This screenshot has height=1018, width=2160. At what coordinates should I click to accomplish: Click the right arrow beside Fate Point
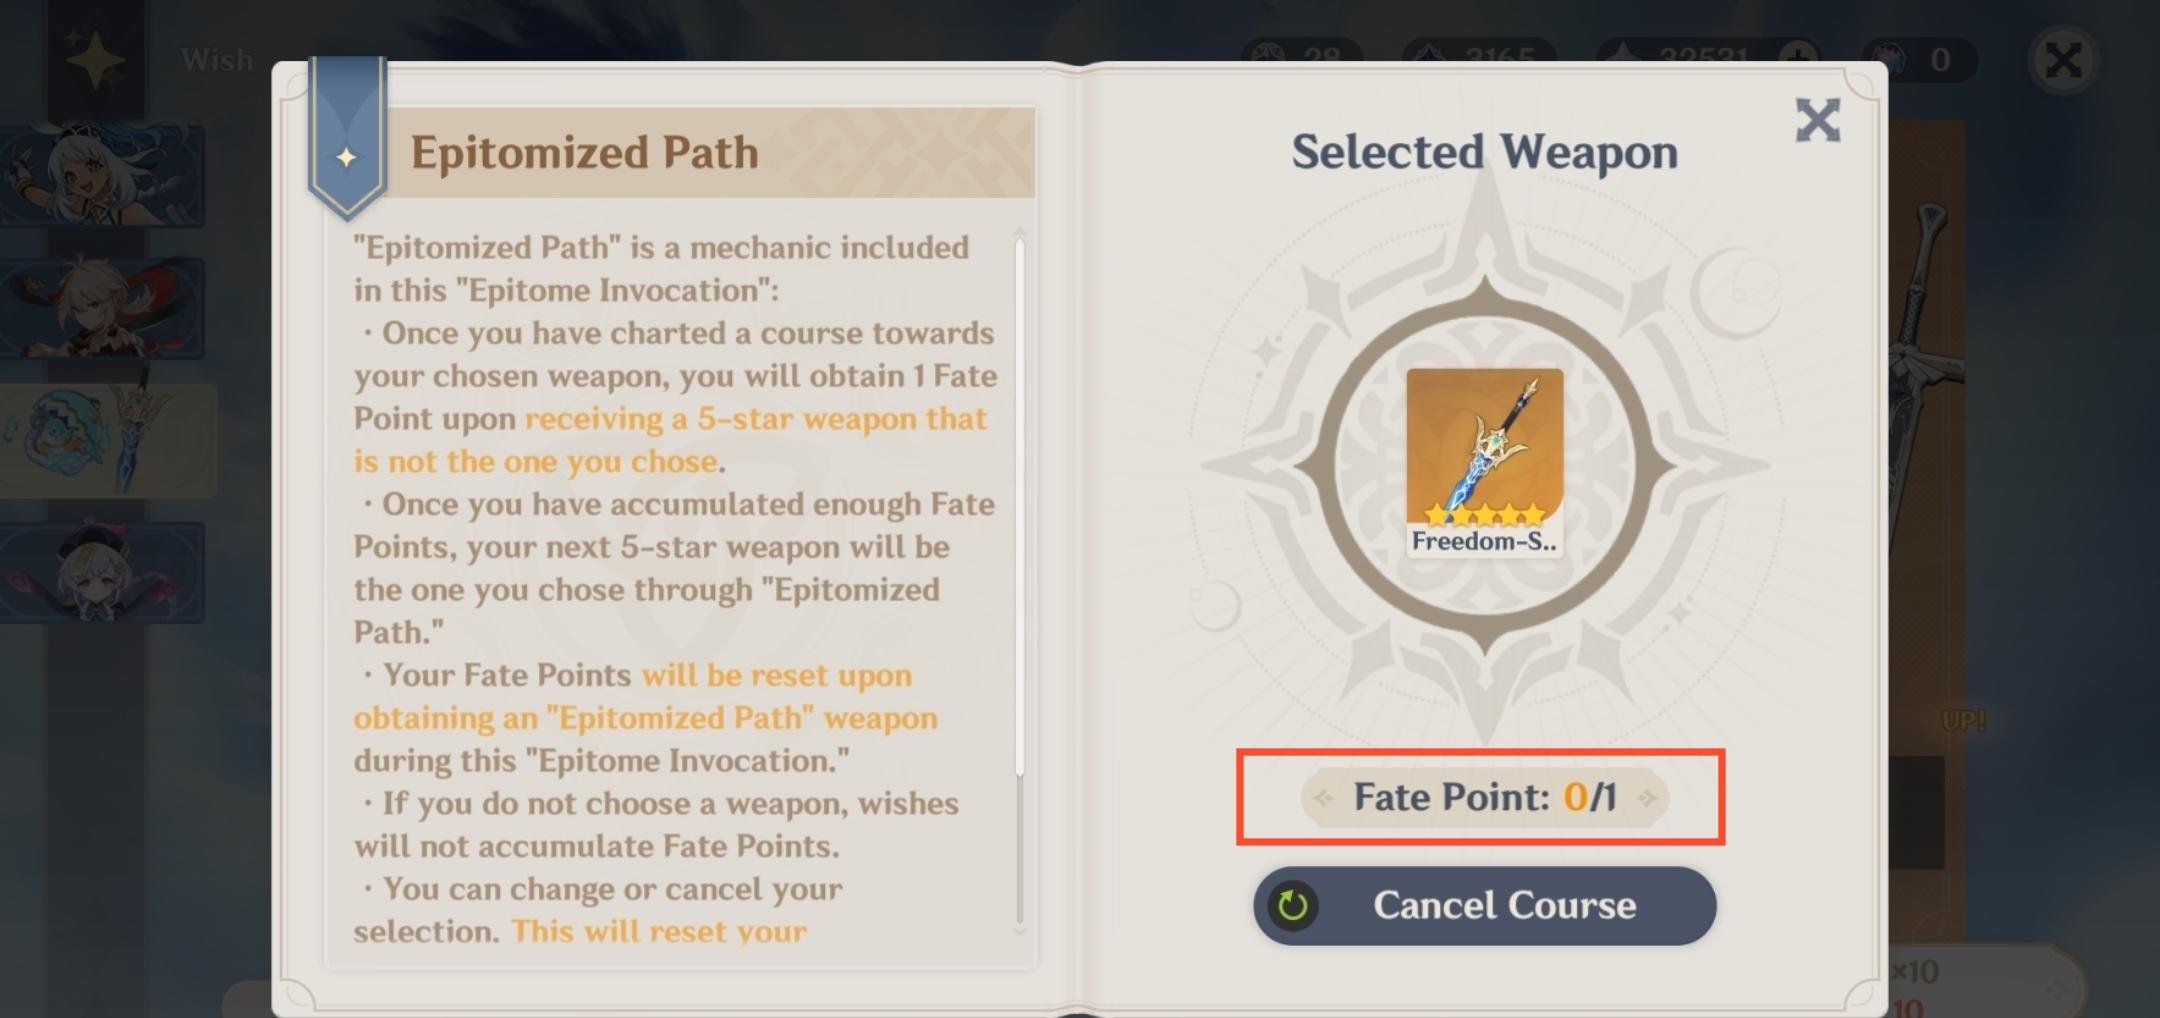(x=1648, y=797)
